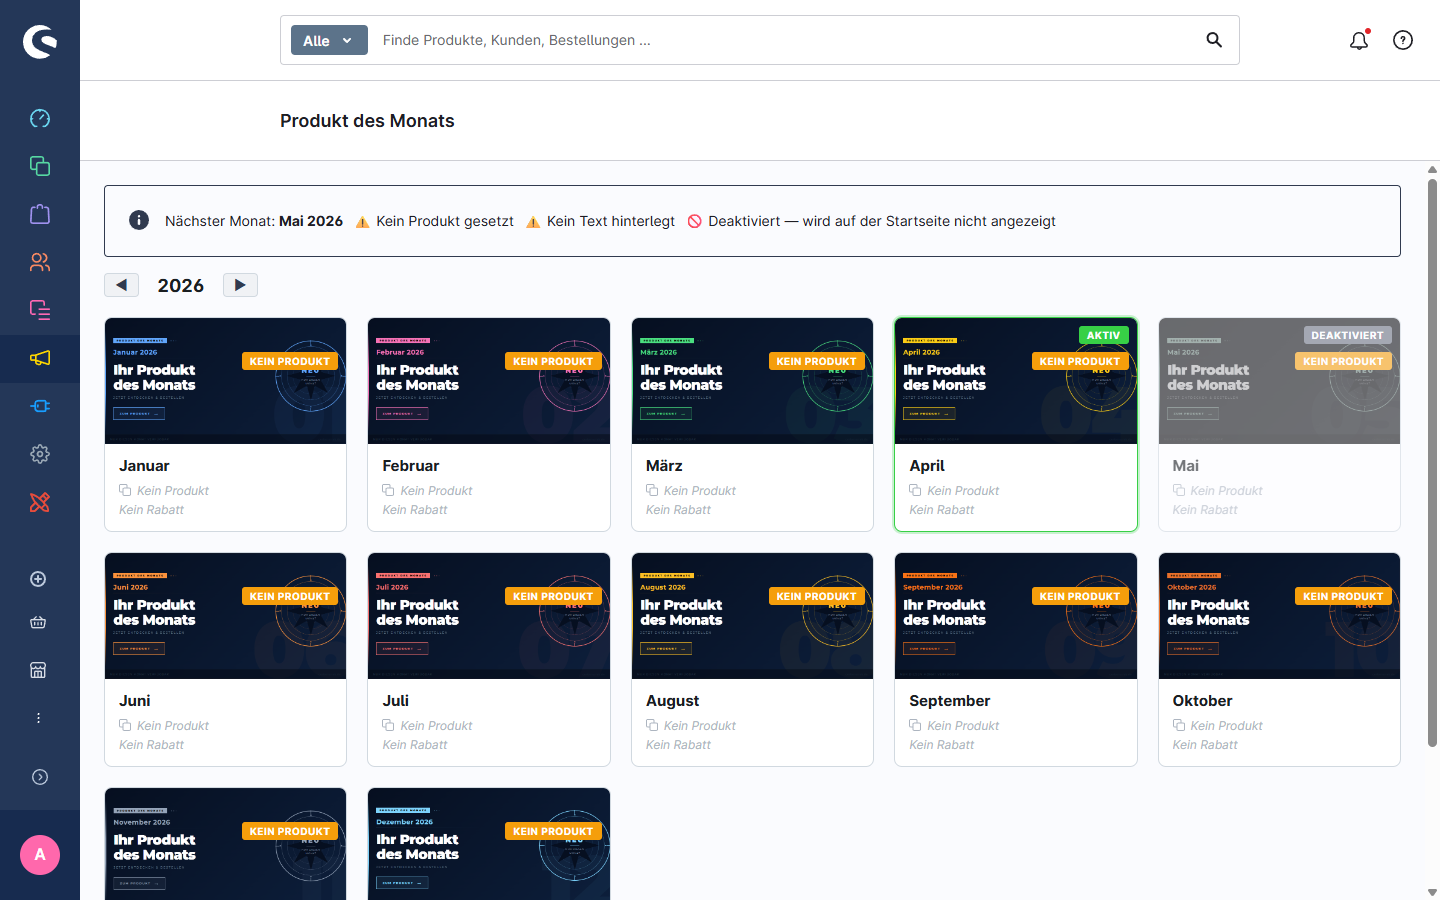Open the Customers section icon

tap(39, 262)
